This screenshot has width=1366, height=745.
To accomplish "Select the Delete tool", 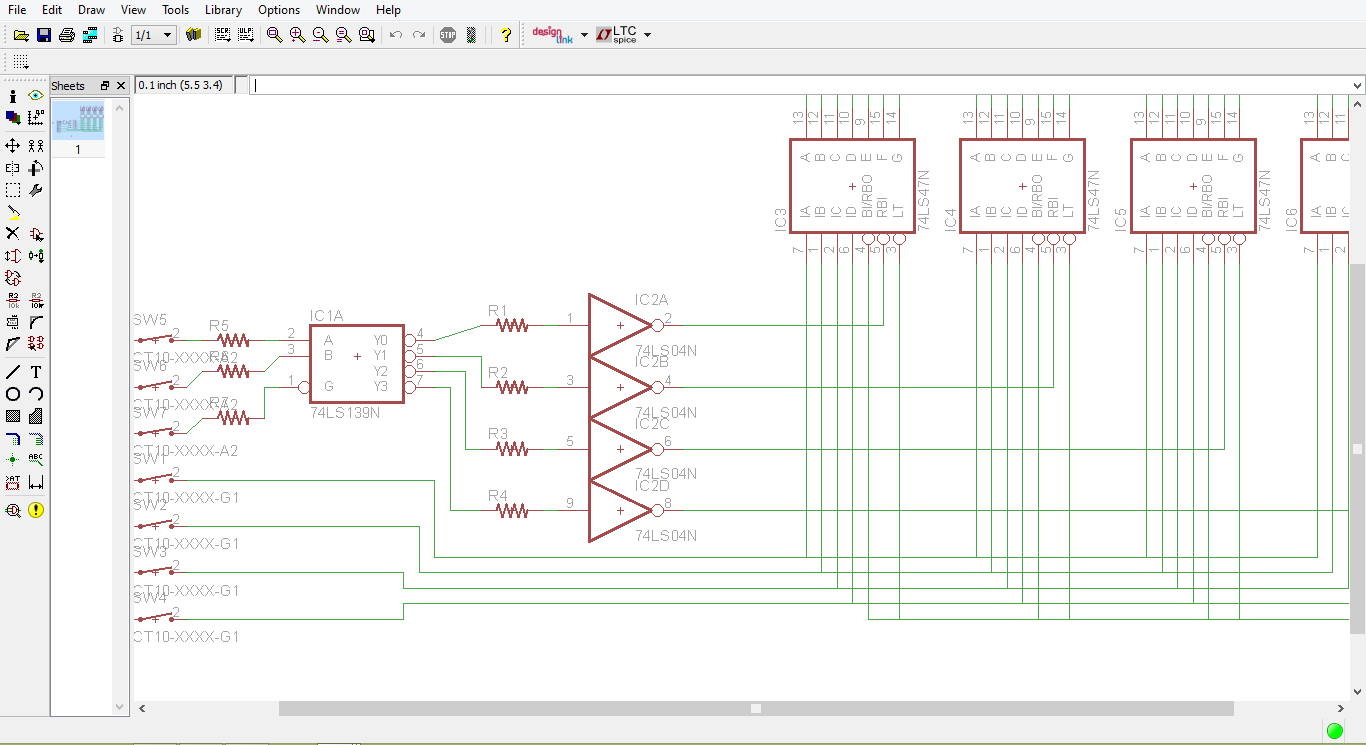I will pos(13,234).
